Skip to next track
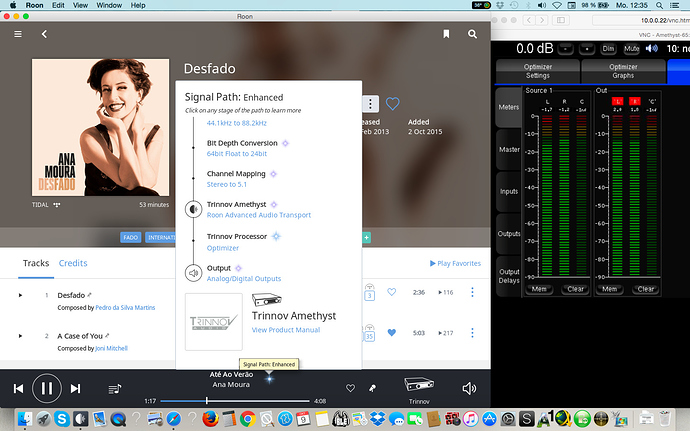The height and width of the screenshot is (431, 690). click(x=75, y=388)
